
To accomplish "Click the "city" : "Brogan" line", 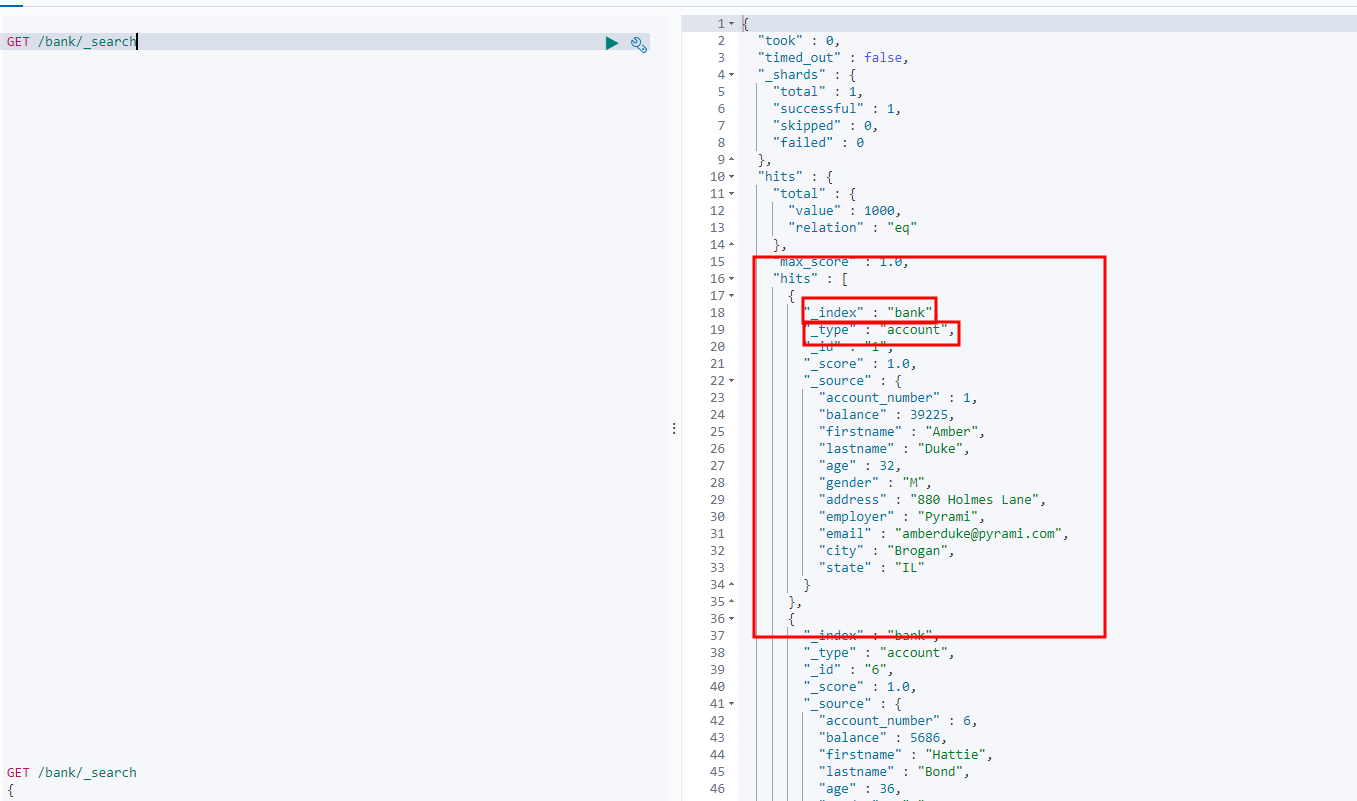I will (x=887, y=550).
